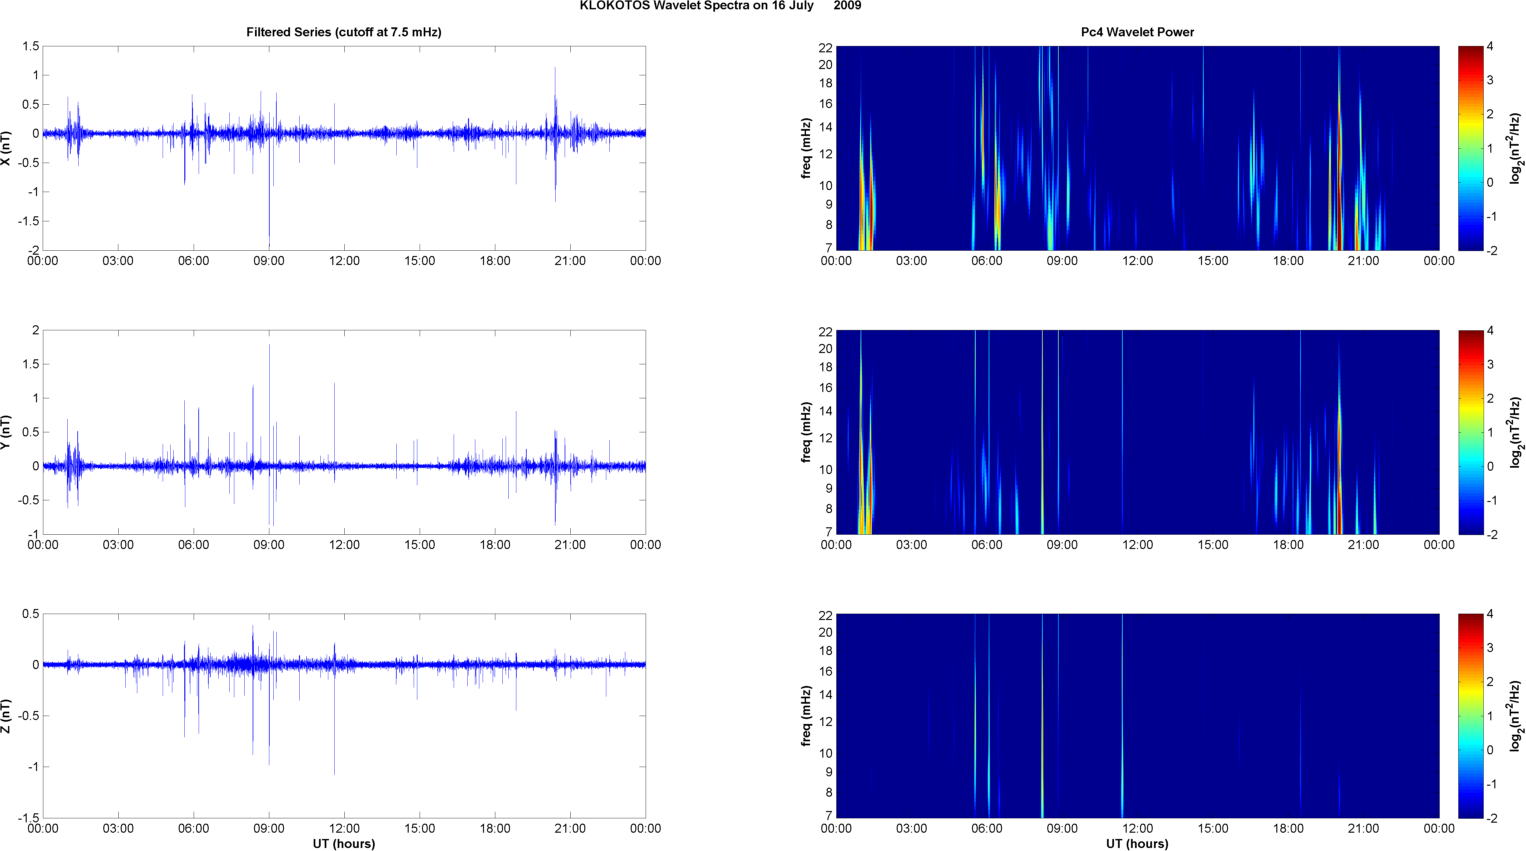Click the middle spectrogram's colorbar
Screen dimensions: 1526x851
pyautogui.click(x=1470, y=432)
